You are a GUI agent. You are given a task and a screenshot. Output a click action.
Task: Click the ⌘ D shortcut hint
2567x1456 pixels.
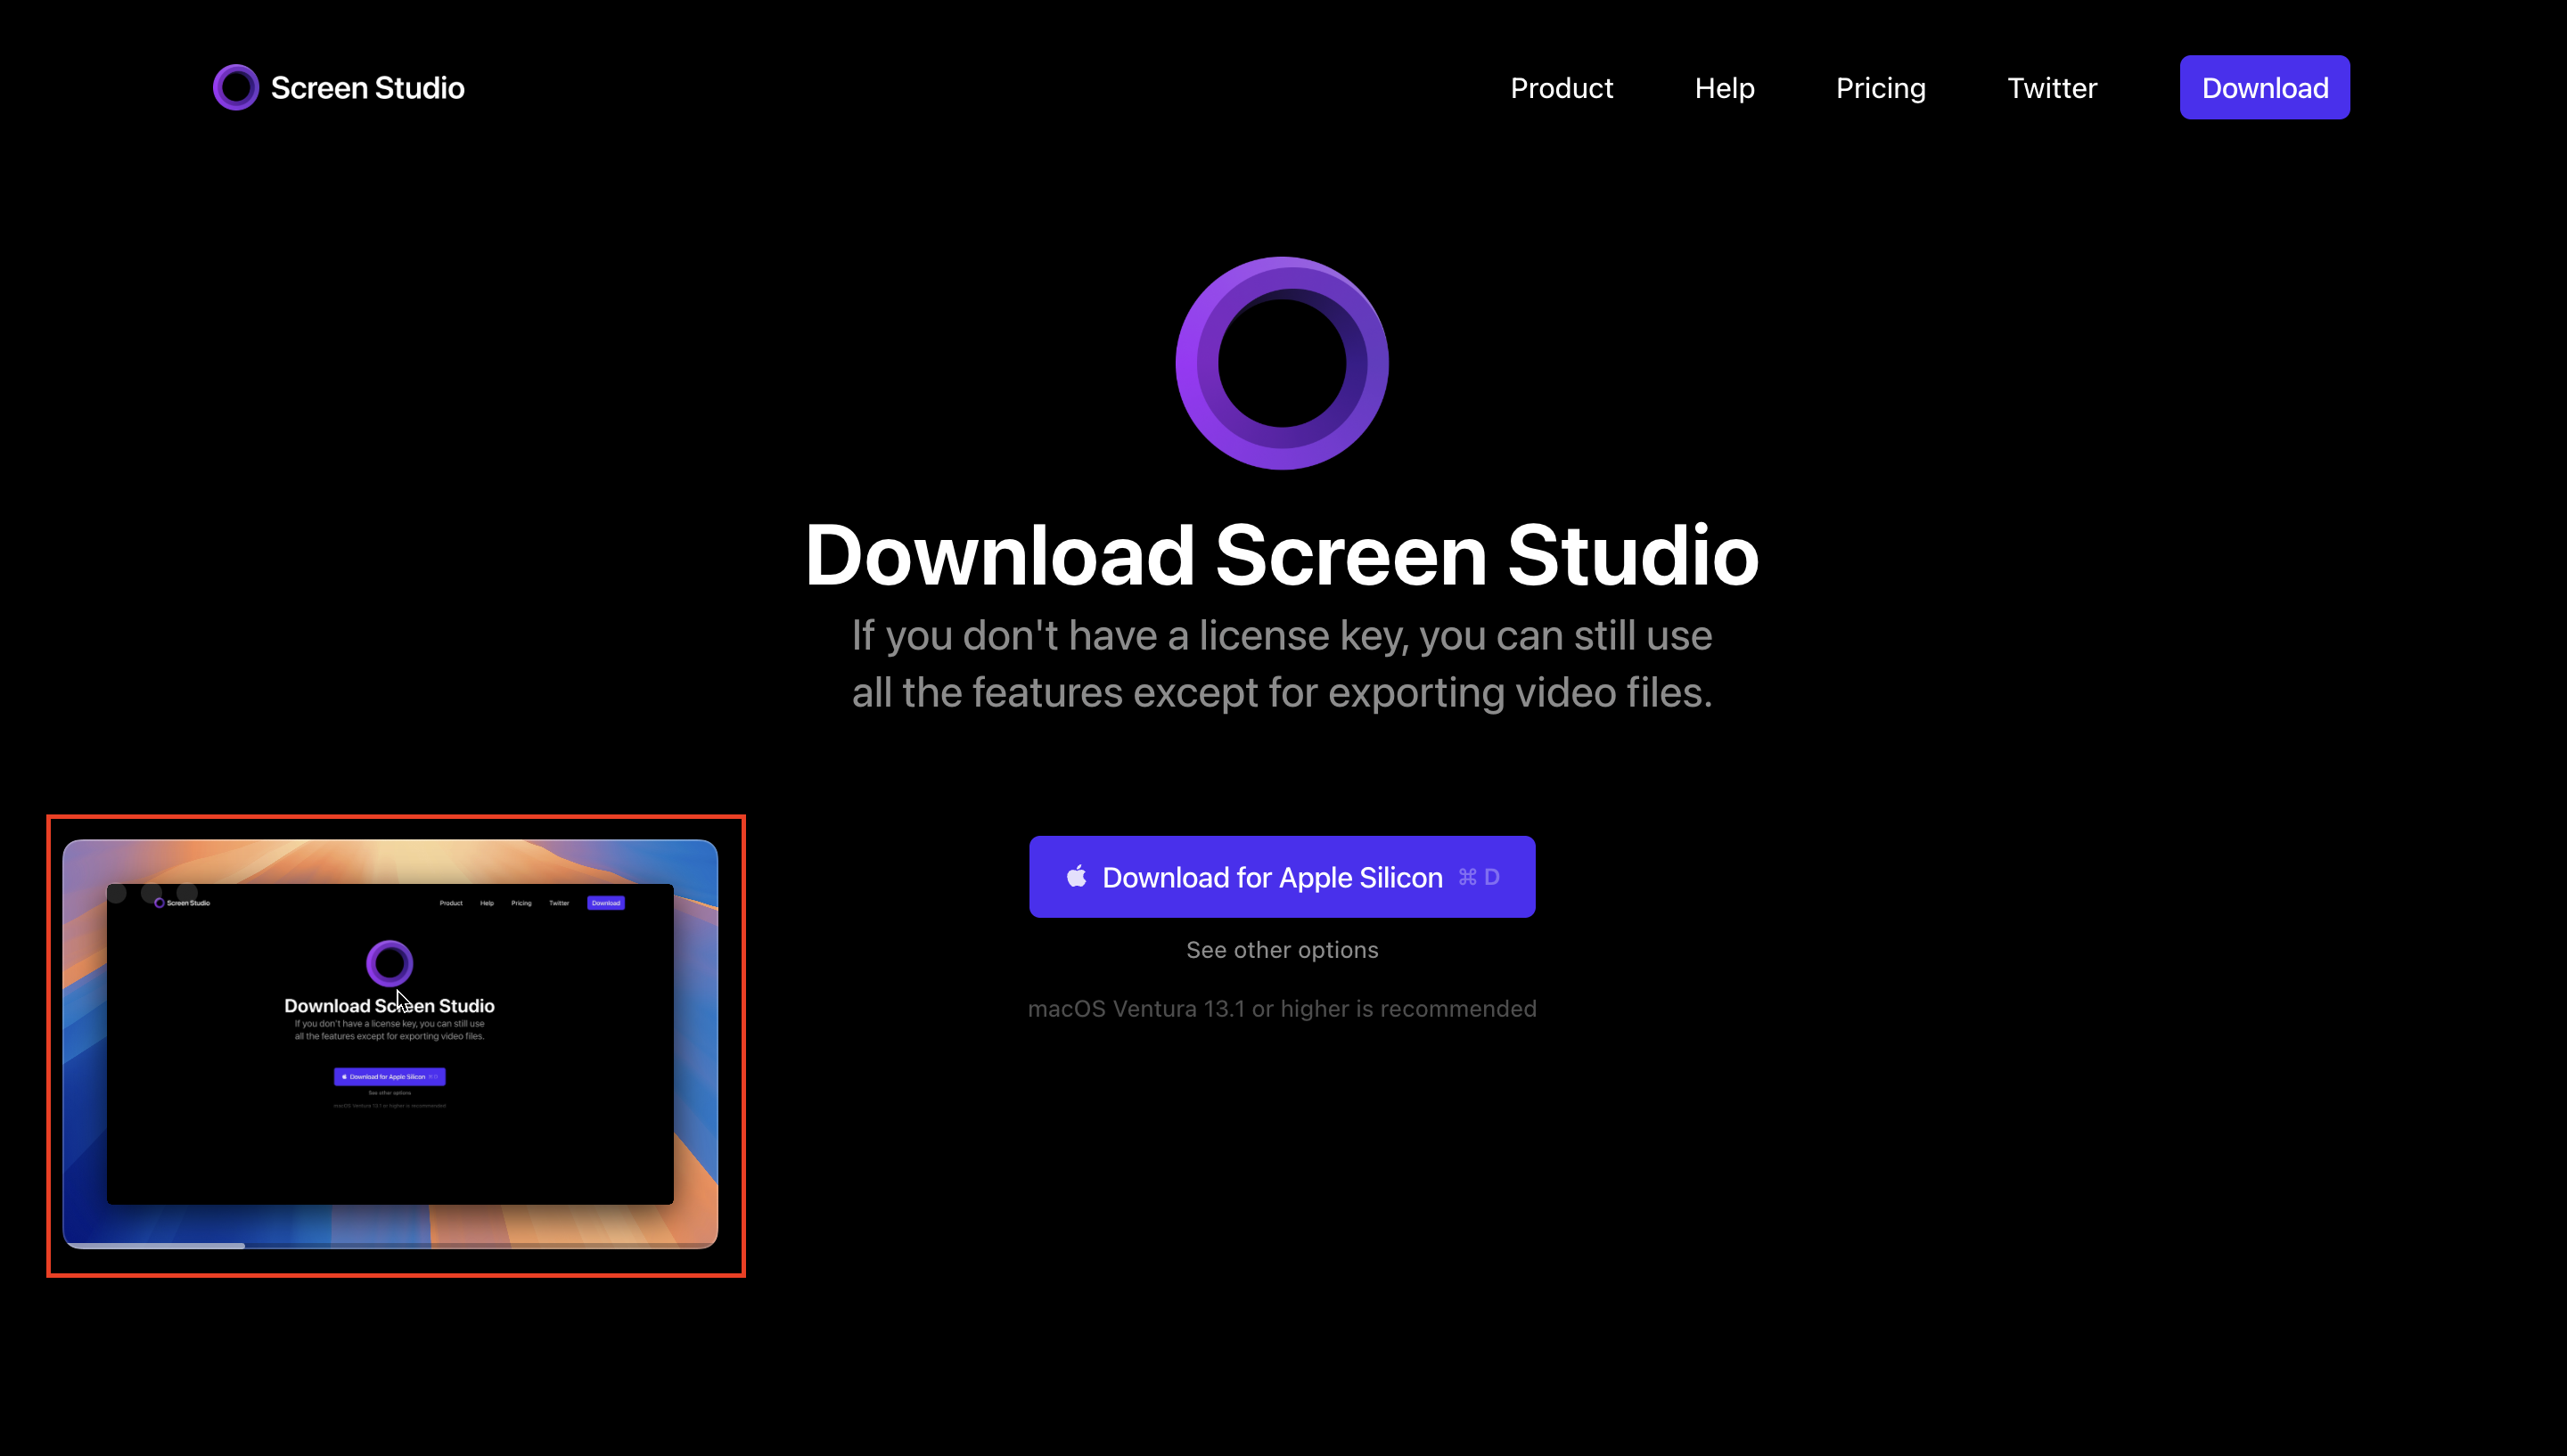tap(1479, 877)
